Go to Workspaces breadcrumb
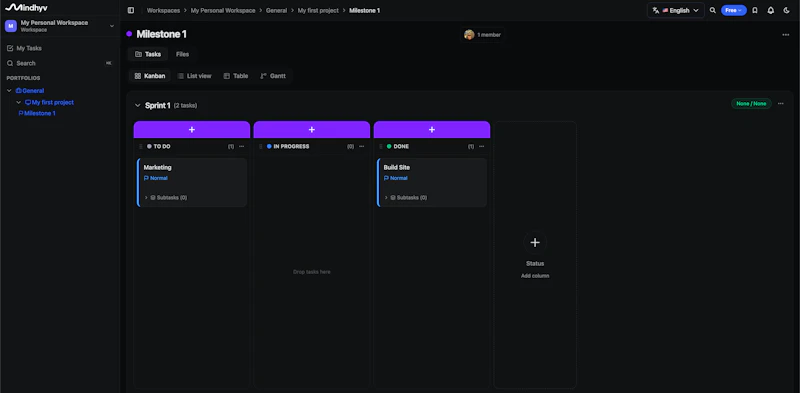Screen dimensions: 800x393 click(163, 10)
